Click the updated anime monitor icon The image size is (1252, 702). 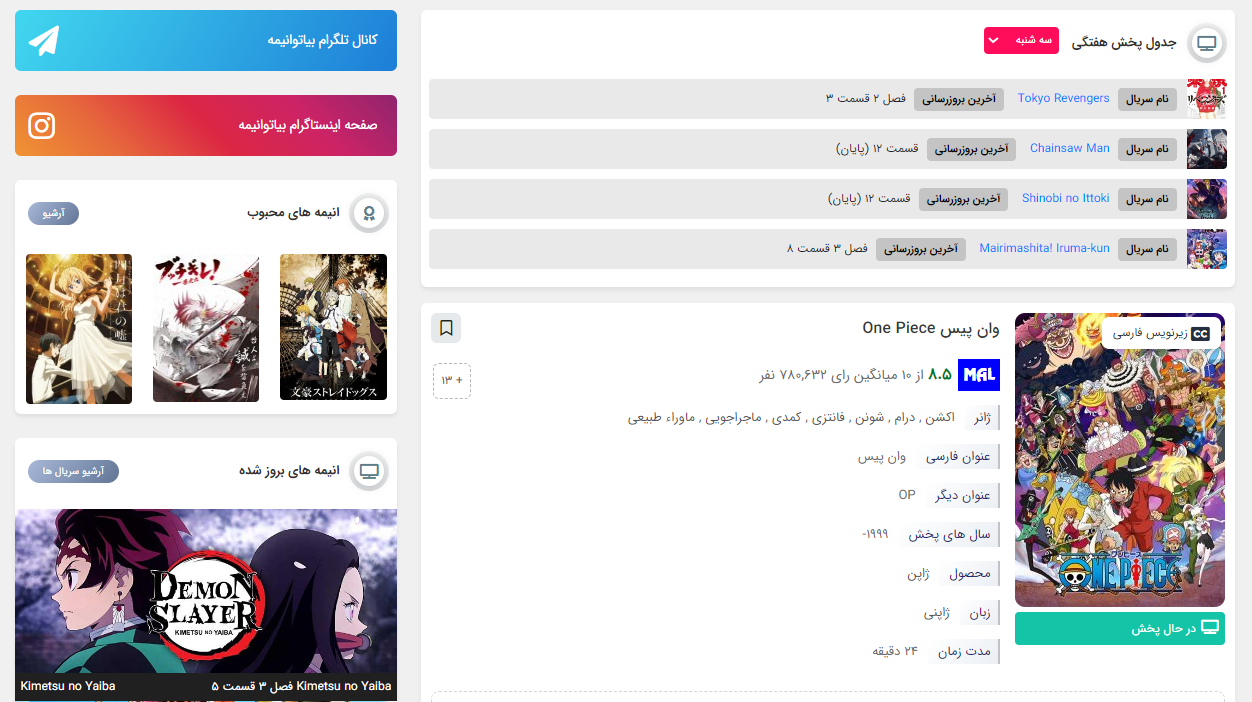369,471
